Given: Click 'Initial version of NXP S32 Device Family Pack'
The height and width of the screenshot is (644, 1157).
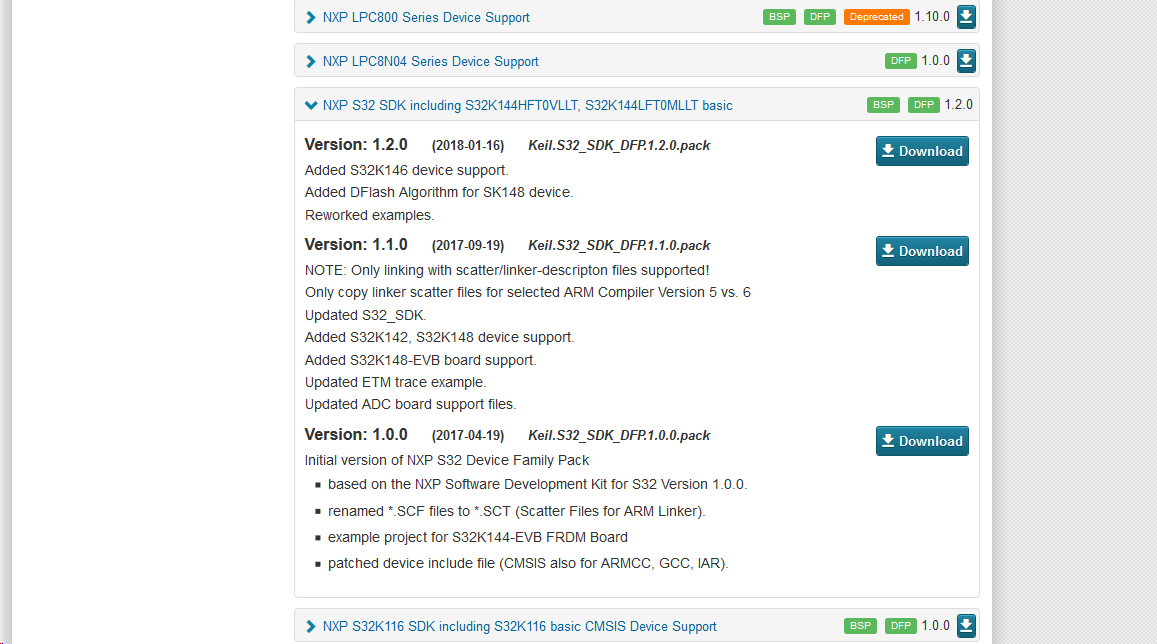Looking at the screenshot, I should (446, 460).
